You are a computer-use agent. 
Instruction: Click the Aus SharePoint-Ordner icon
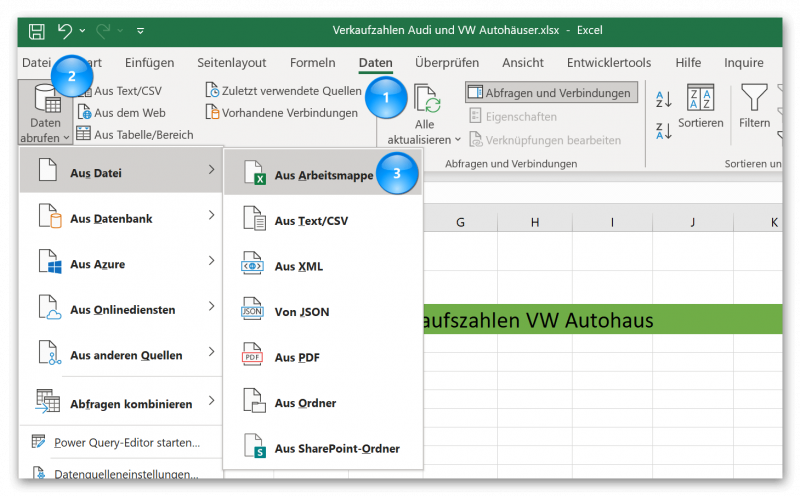tap(254, 445)
